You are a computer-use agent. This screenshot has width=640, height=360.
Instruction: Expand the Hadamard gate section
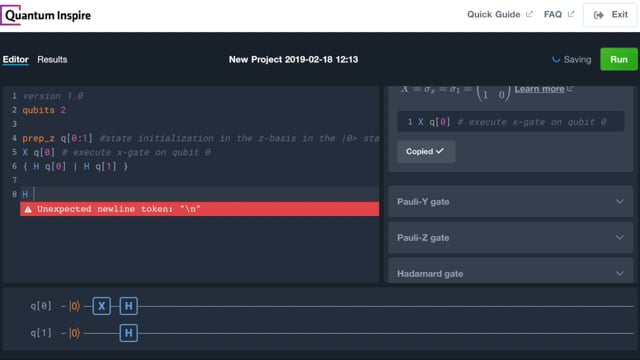click(510, 271)
